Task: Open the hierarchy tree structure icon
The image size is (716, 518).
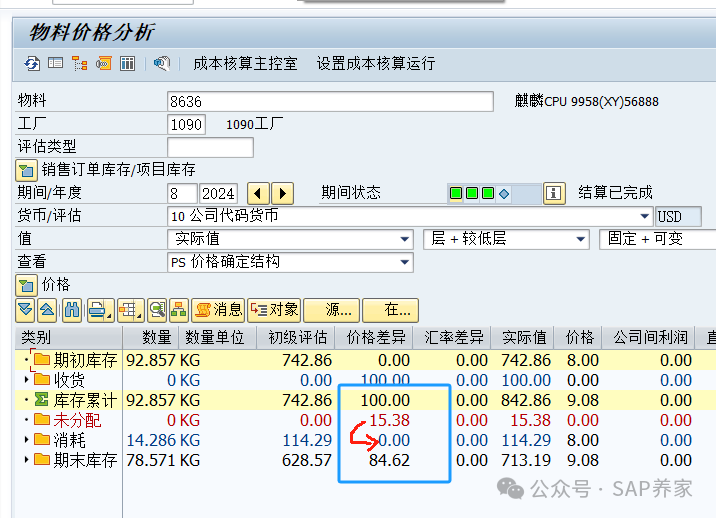Action: coord(79,63)
